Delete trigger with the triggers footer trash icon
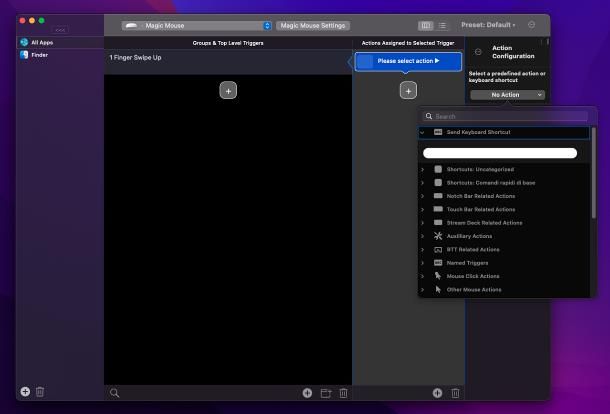 (x=343, y=393)
